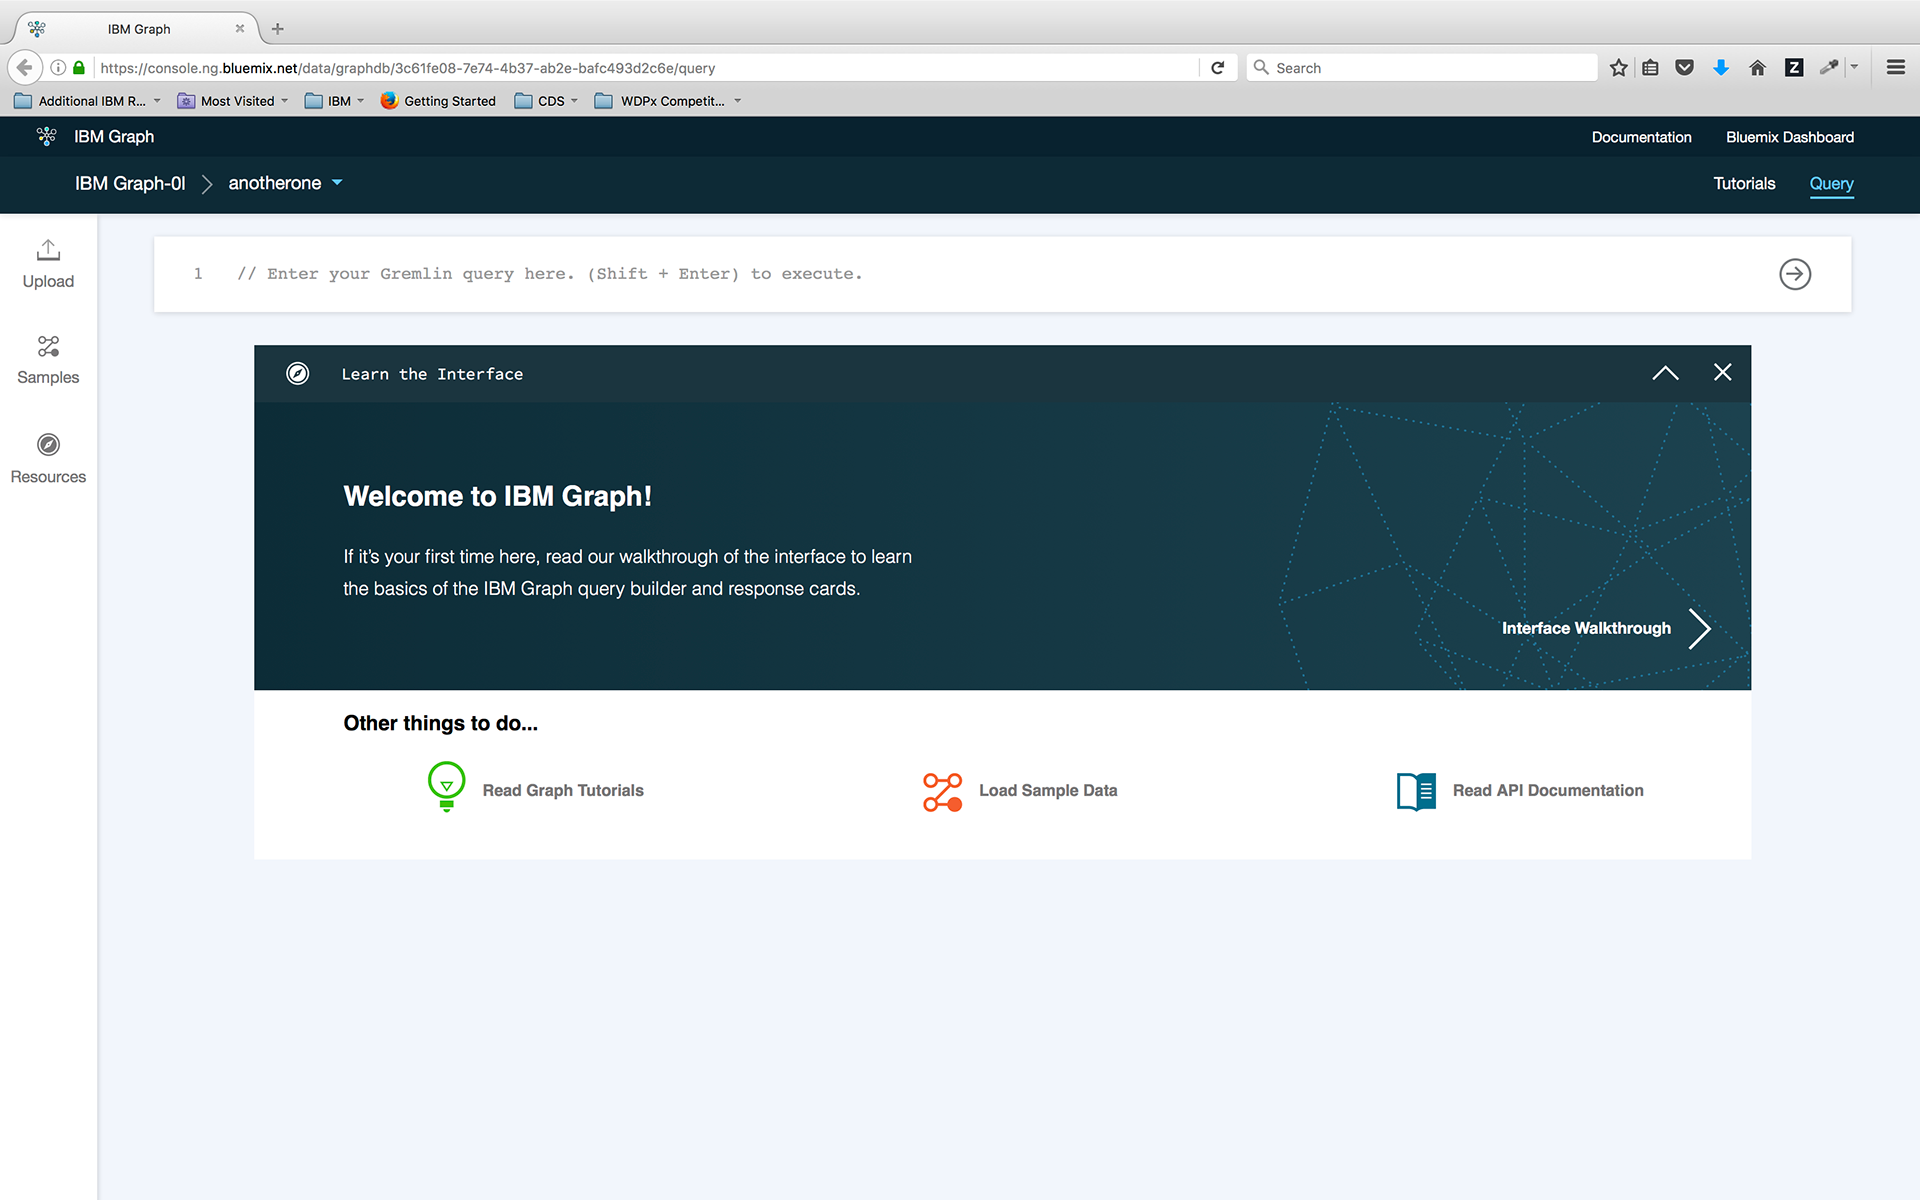Viewport: 1920px width, 1200px height.
Task: Open Read Graph Tutorials
Action: tap(563, 790)
